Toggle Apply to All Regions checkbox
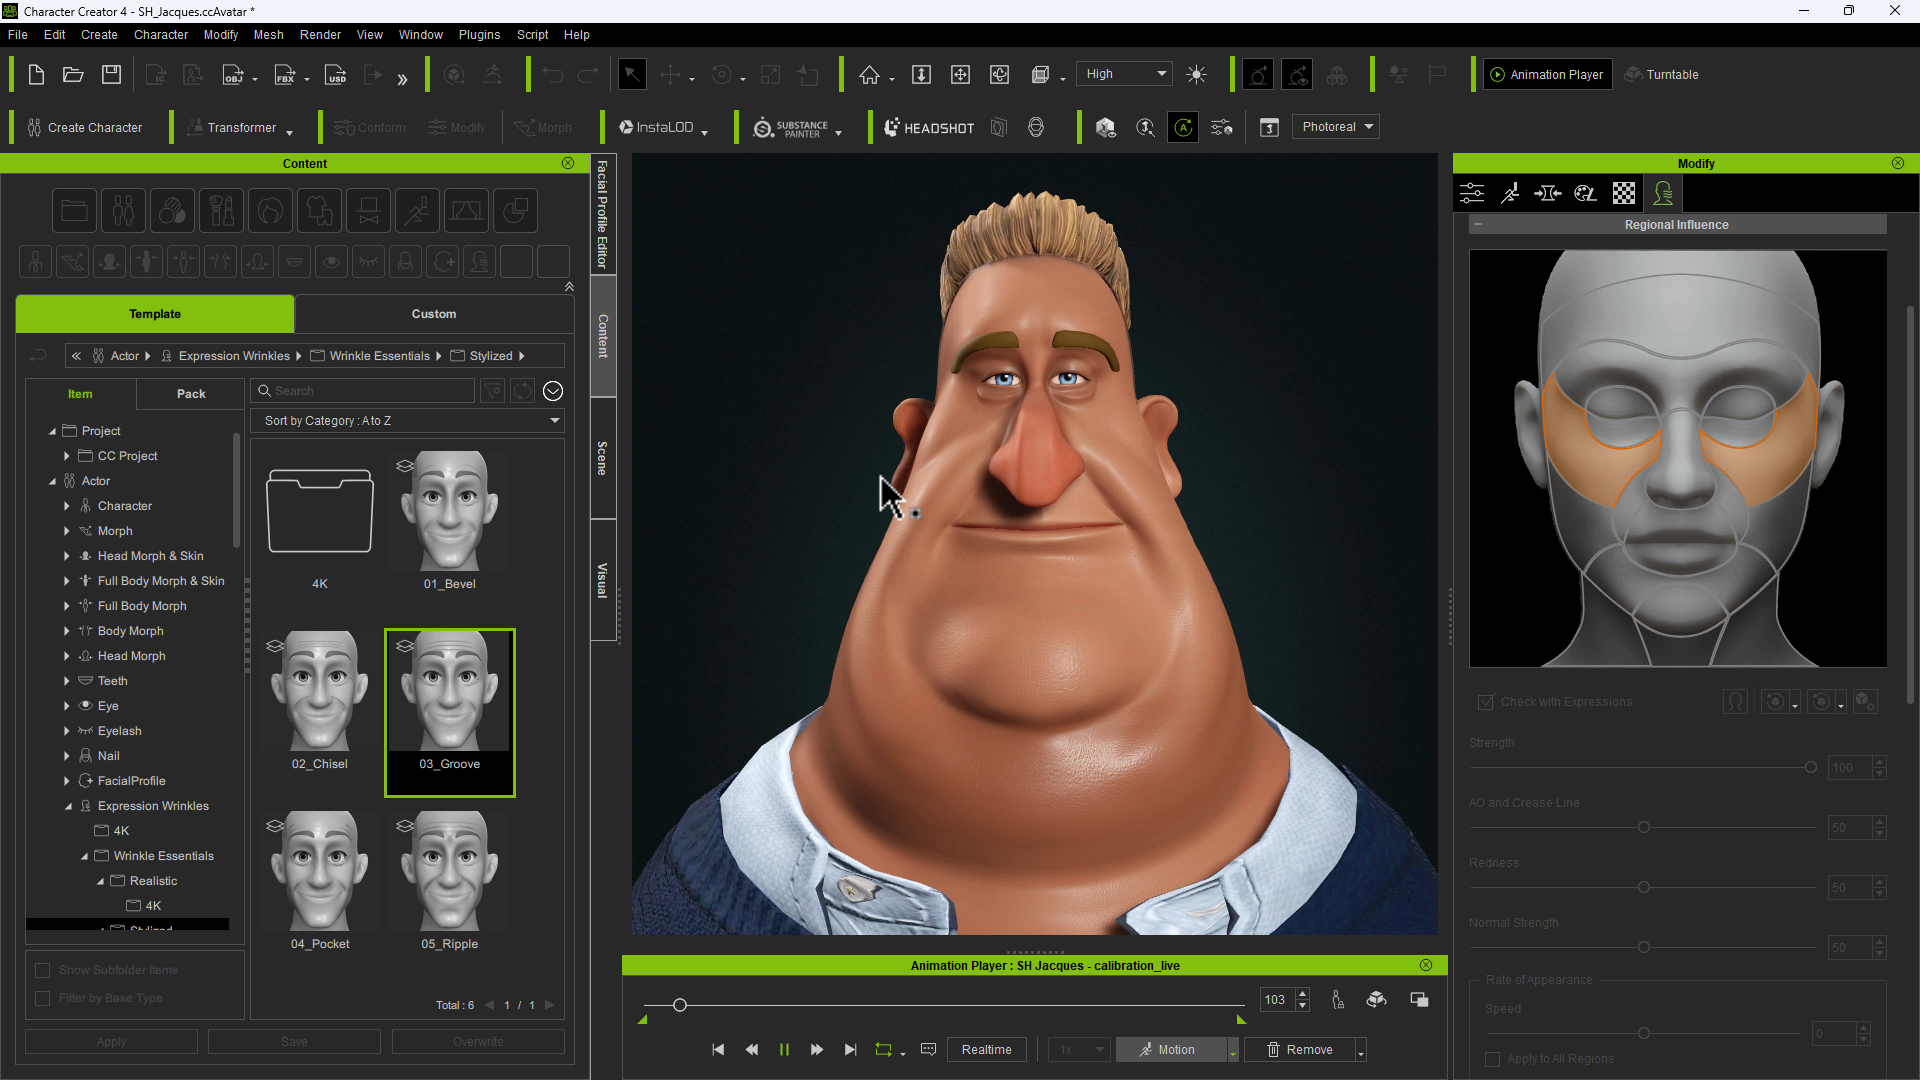 1493,1059
